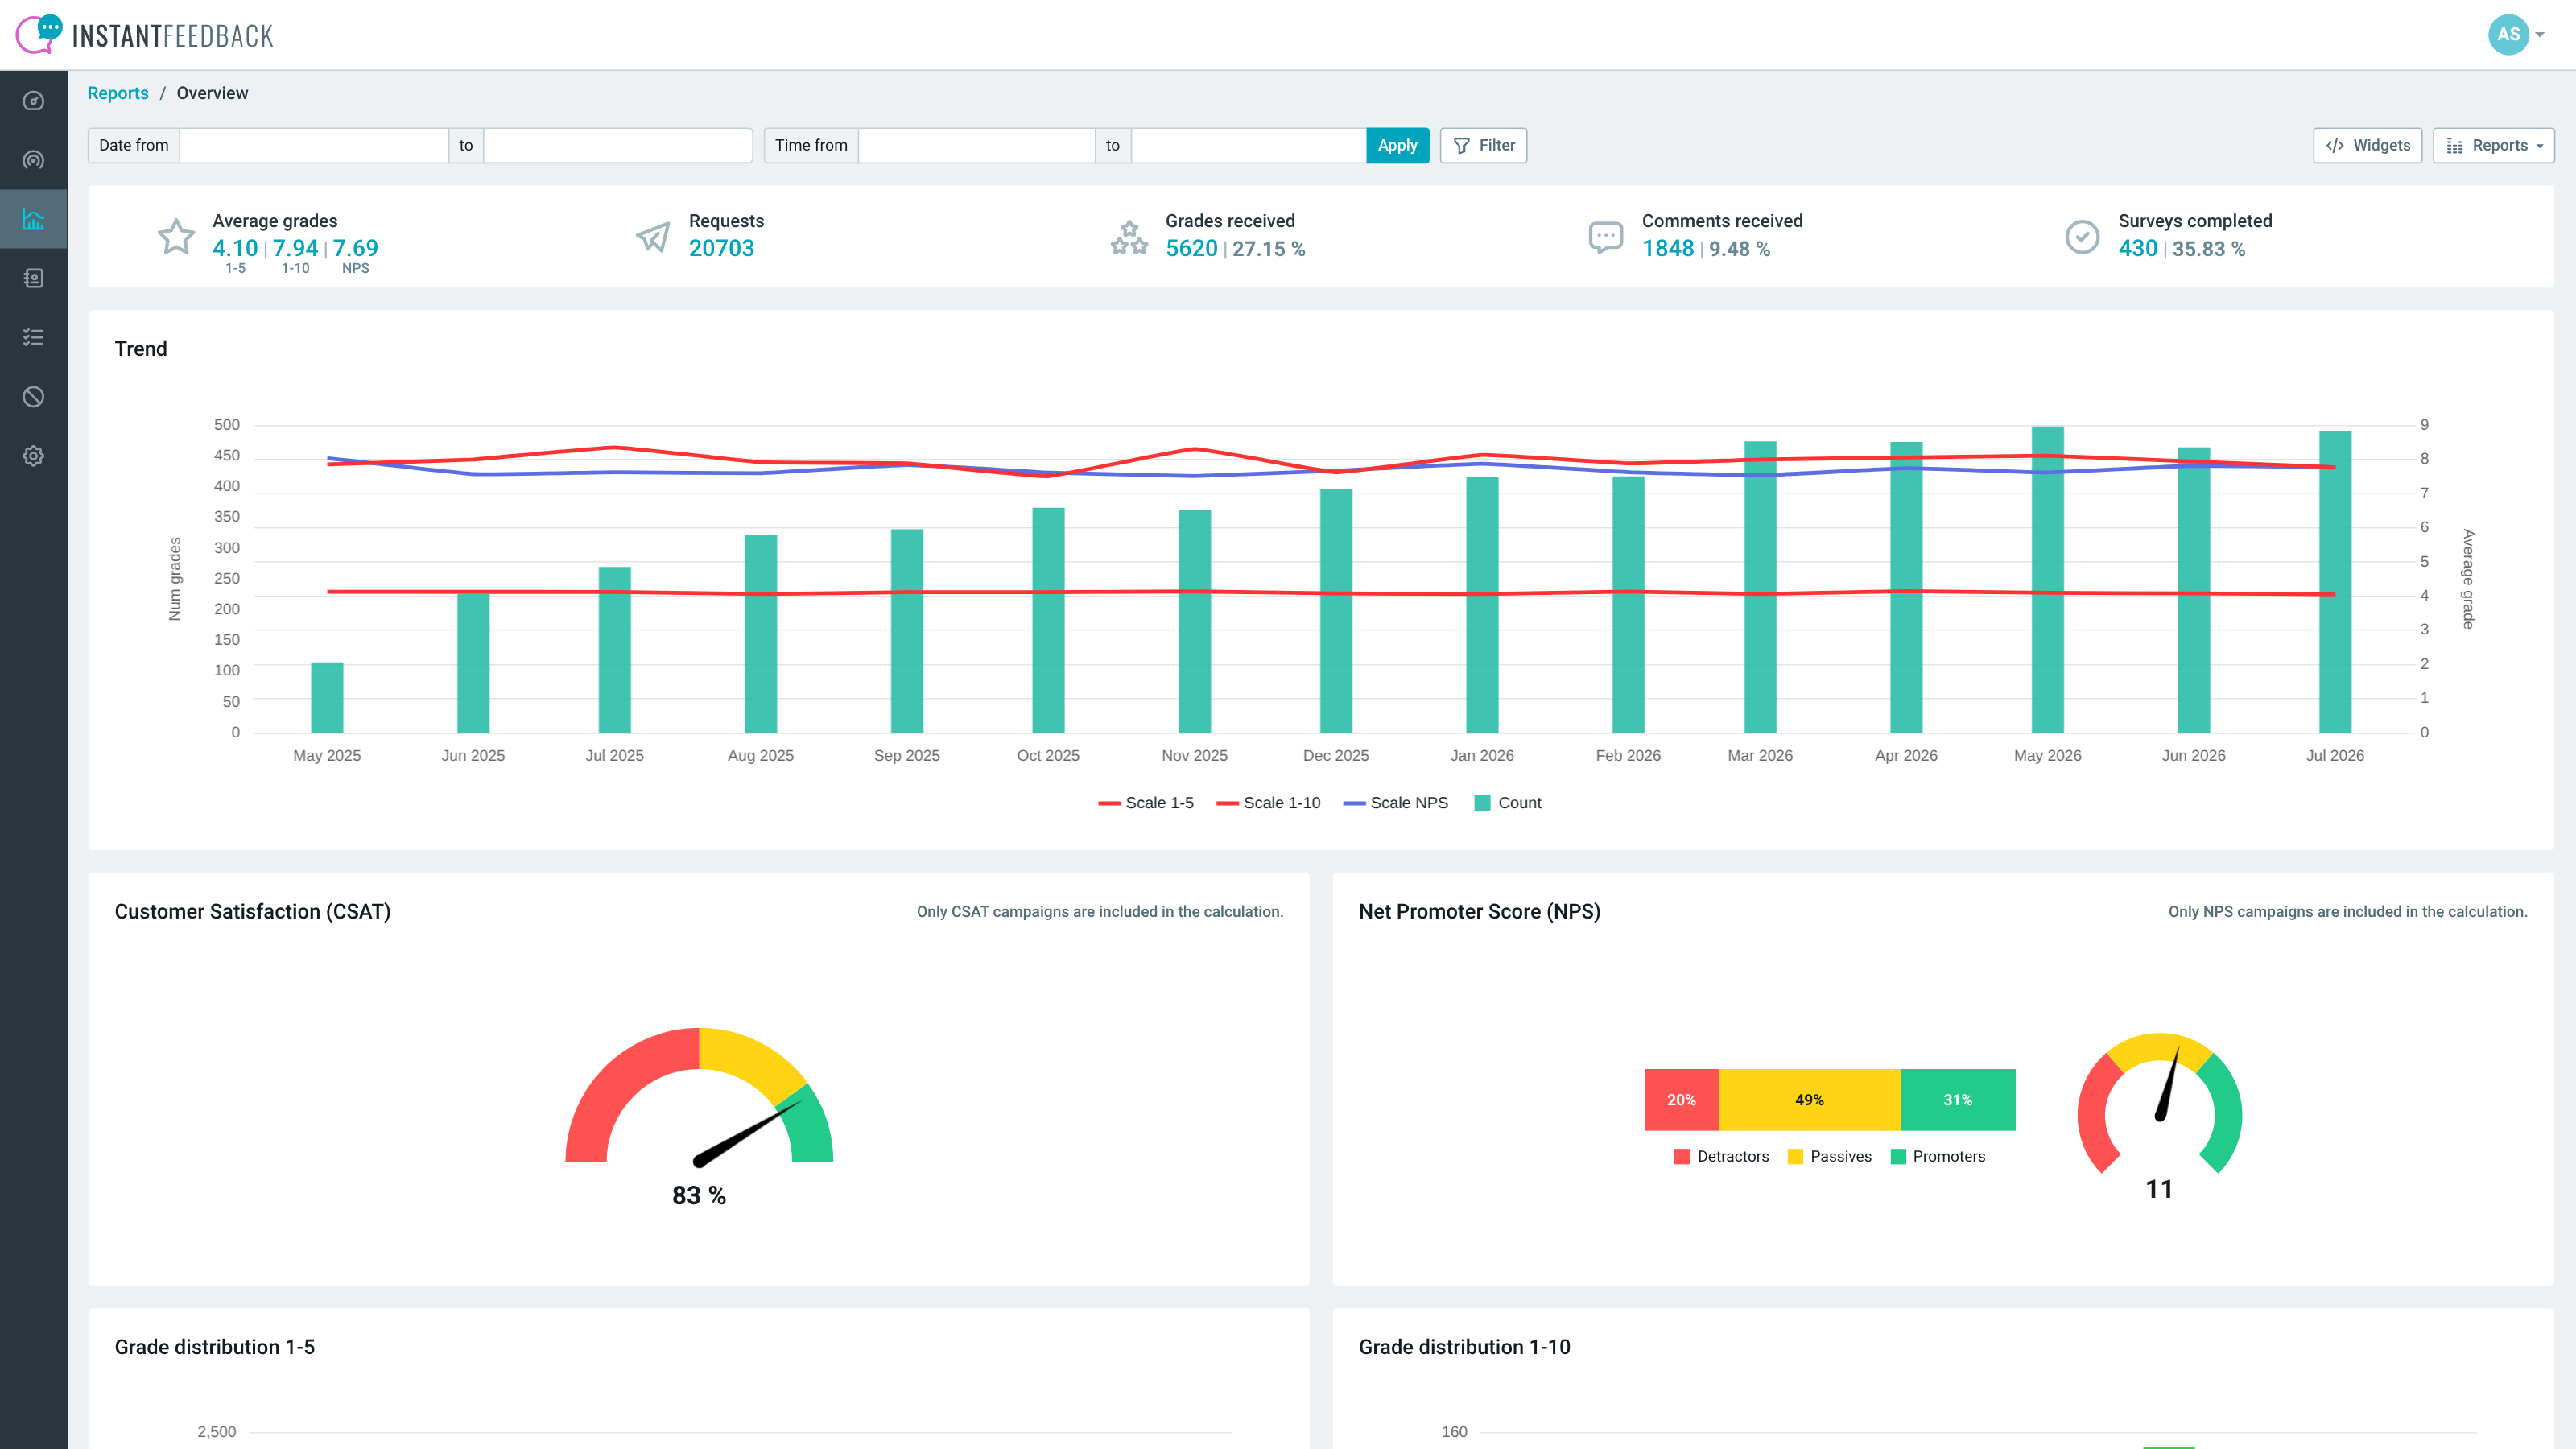Focus the date 'to' input field
This screenshot has width=2576, height=1449.
click(618, 145)
